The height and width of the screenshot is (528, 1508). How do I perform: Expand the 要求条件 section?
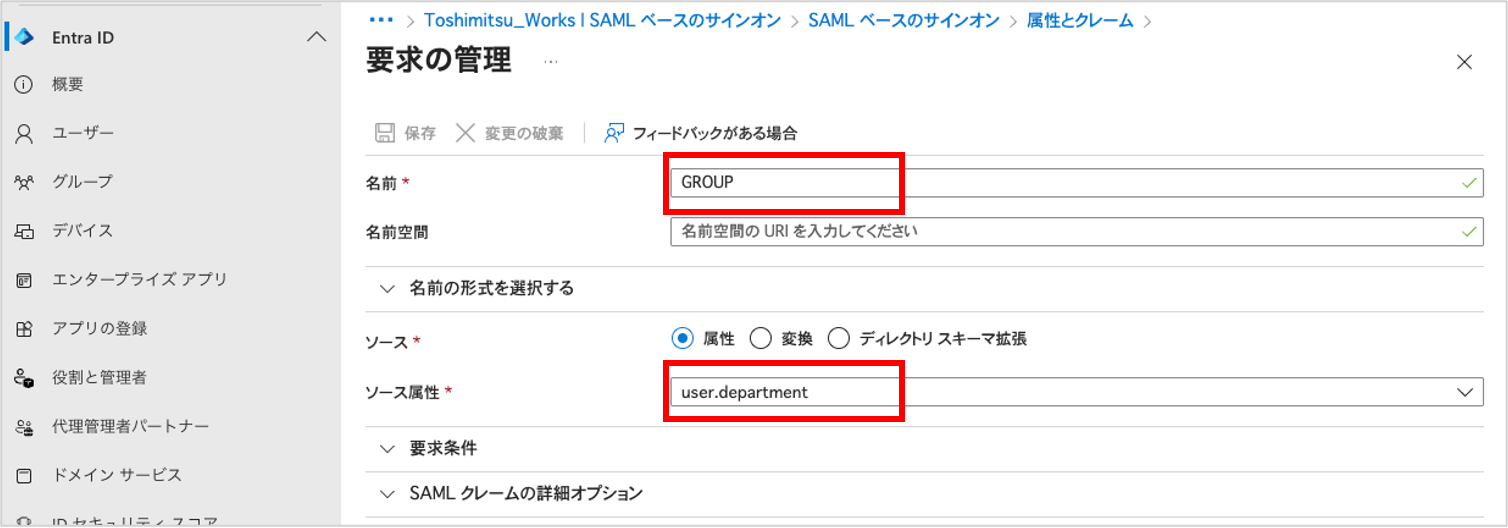(388, 448)
